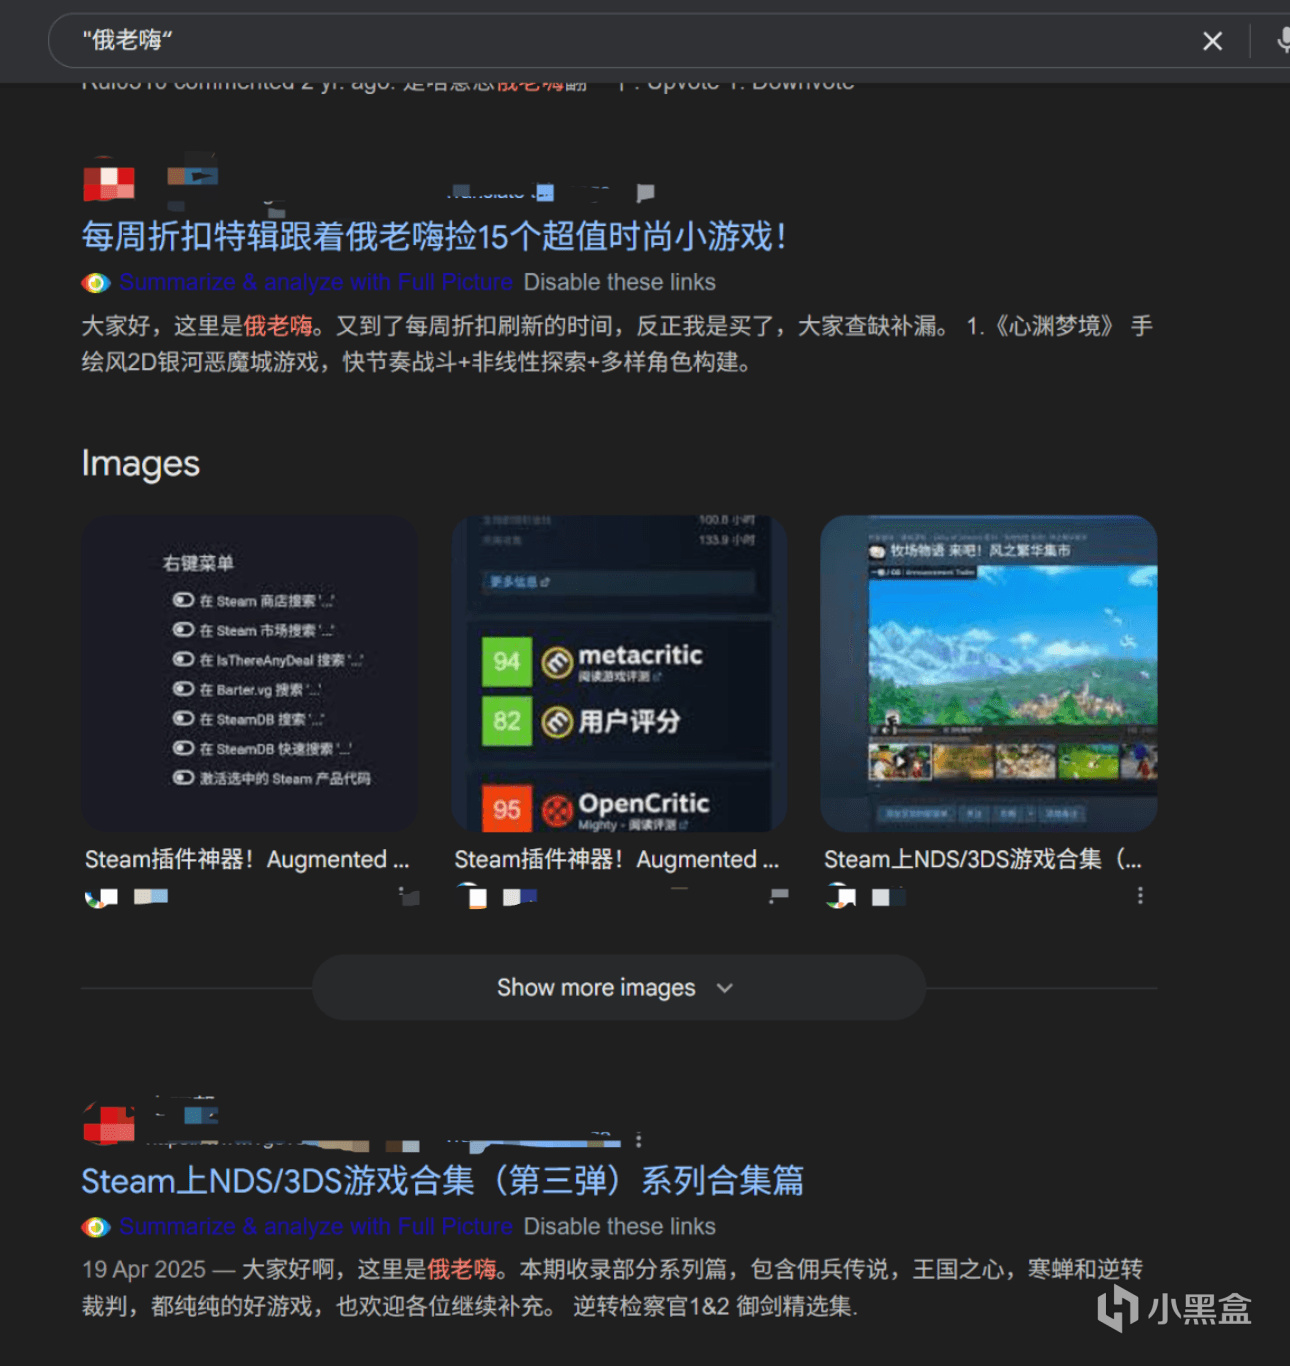
Task: Click the source favicon under the 右键菜单 image
Action: (101, 897)
